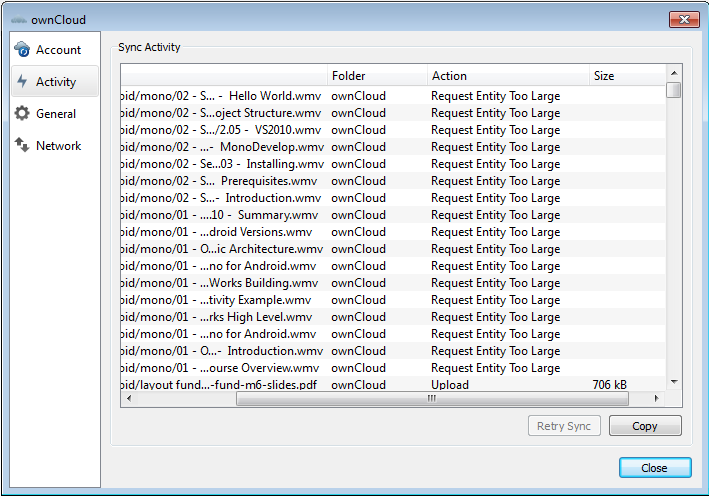Sort list by Action column header
The image size is (709, 499).
(507, 76)
